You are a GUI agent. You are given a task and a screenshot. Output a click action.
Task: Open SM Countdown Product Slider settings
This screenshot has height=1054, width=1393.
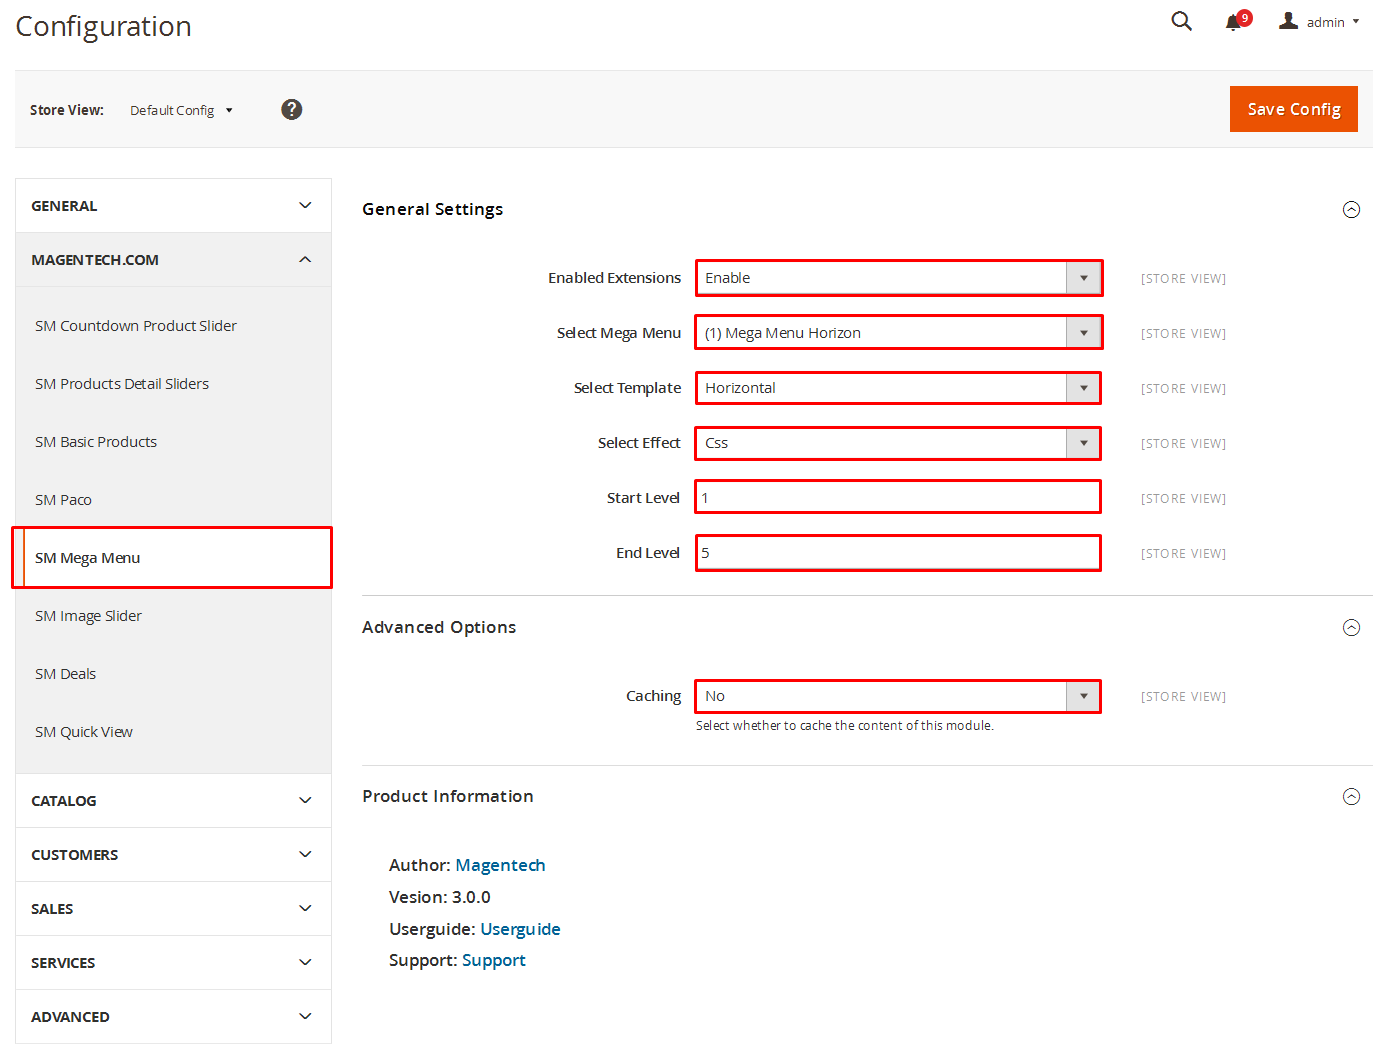[136, 326]
